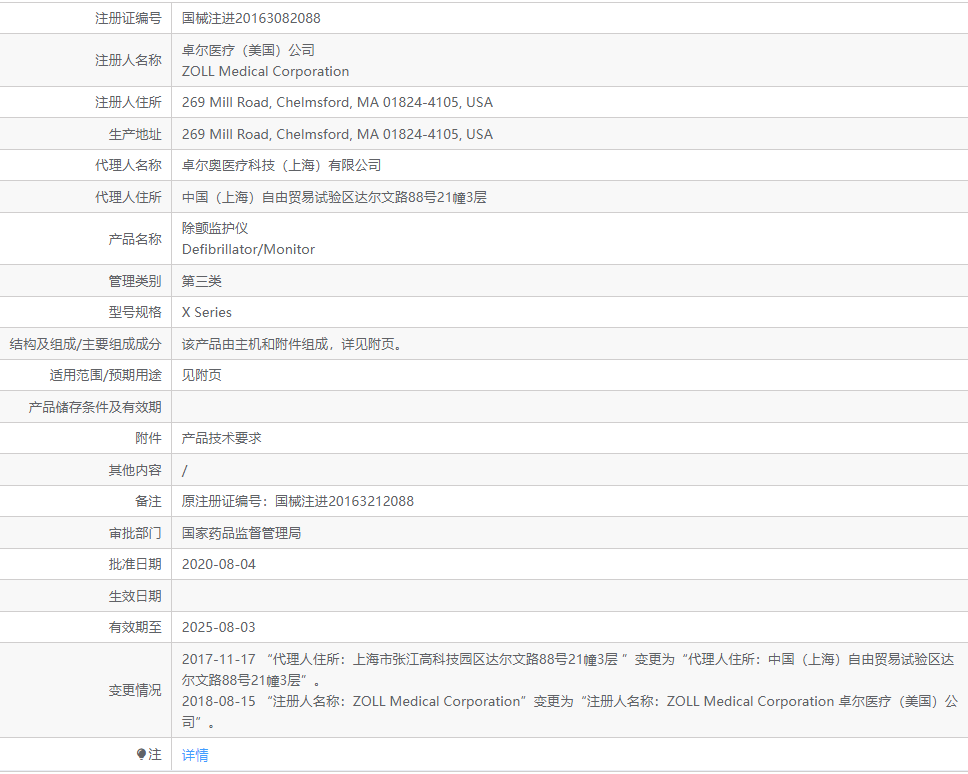Select the text 该产品由主机和附件组成，详见附页。
The width and height of the screenshot is (968, 774).
point(293,344)
